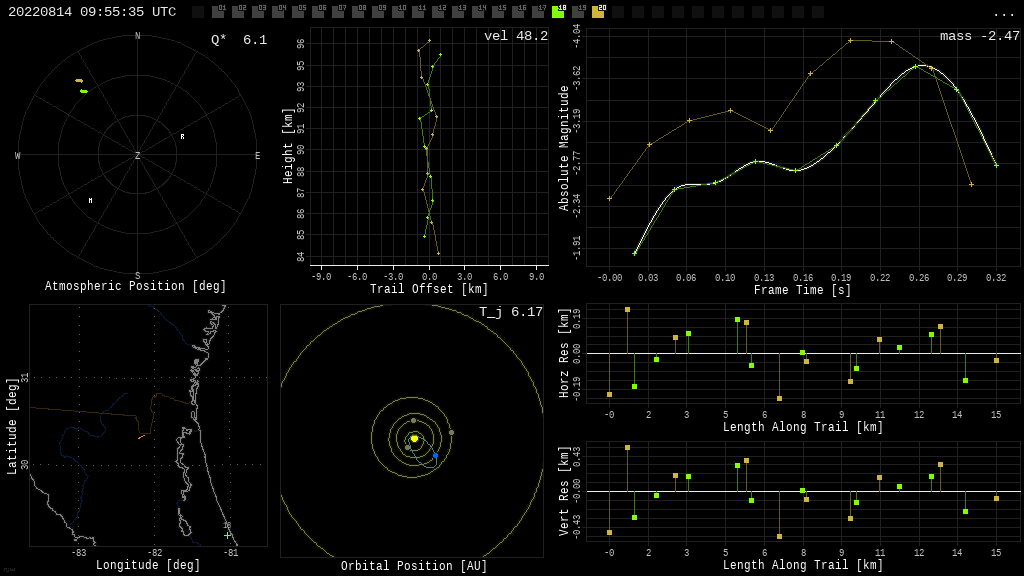Enable the gray station 01 box
Screen dimensions: 1024x576
pyautogui.click(x=218, y=12)
